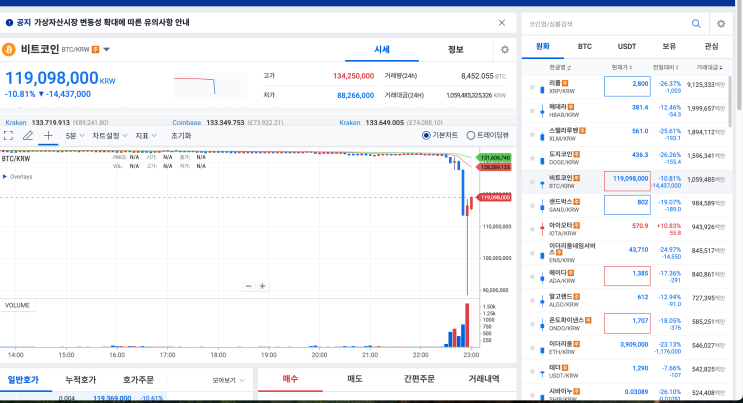Click the ADA/KRW price 1,385

coord(640,274)
